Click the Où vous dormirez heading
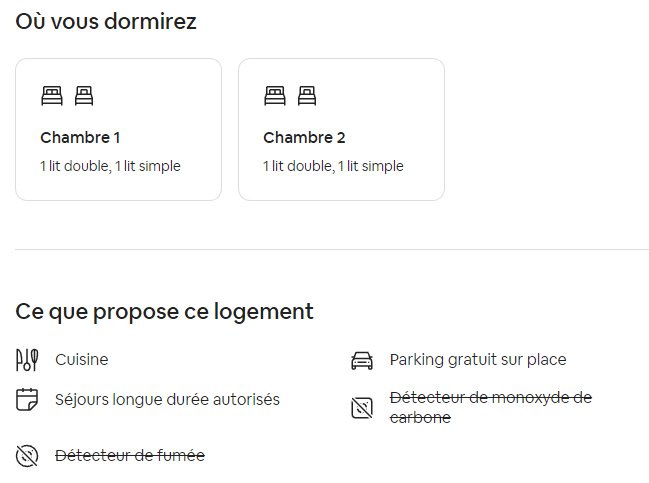649x483 pixels. pos(106,22)
